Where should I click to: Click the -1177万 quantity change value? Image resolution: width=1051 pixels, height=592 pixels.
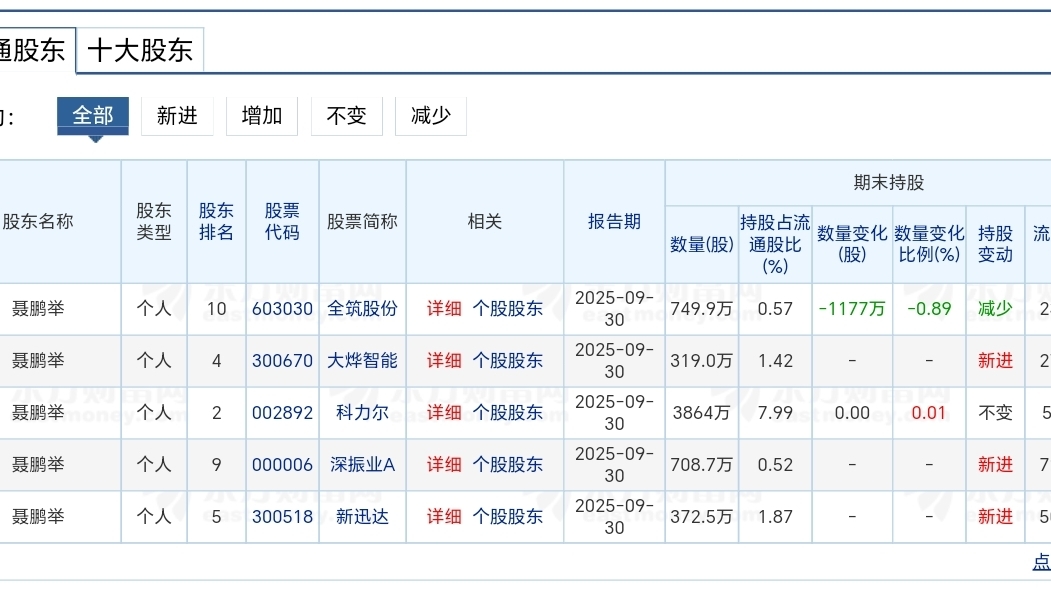(852, 309)
